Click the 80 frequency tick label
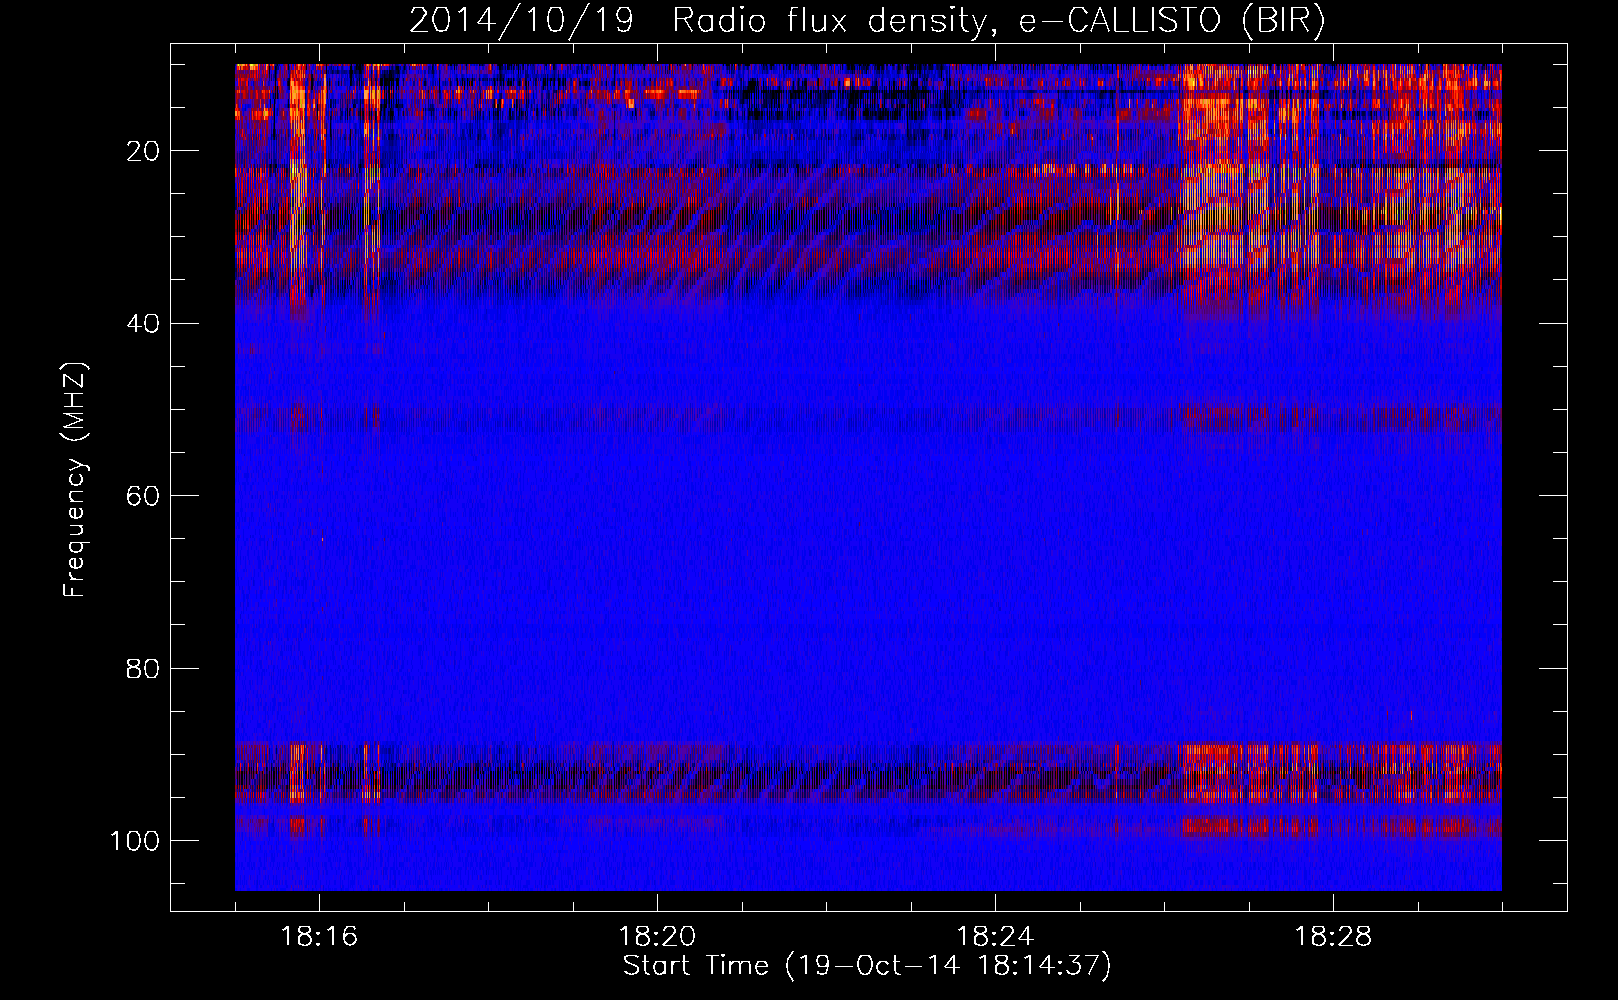The height and width of the screenshot is (1000, 1618). pos(143,668)
